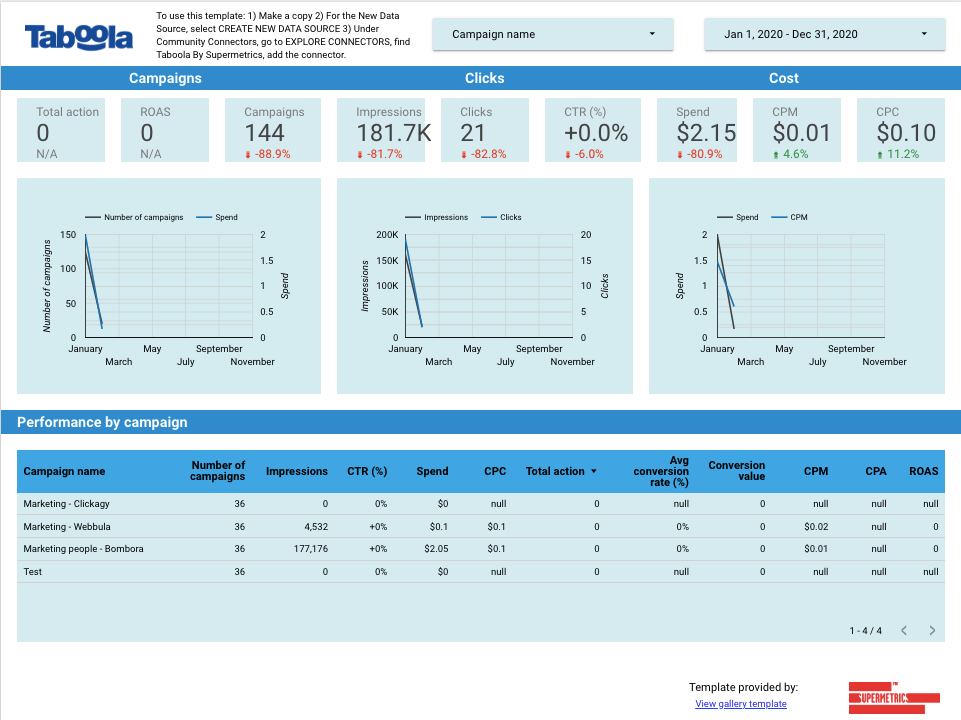Open the View gallery template link
961x720 pixels.
[x=740, y=704]
